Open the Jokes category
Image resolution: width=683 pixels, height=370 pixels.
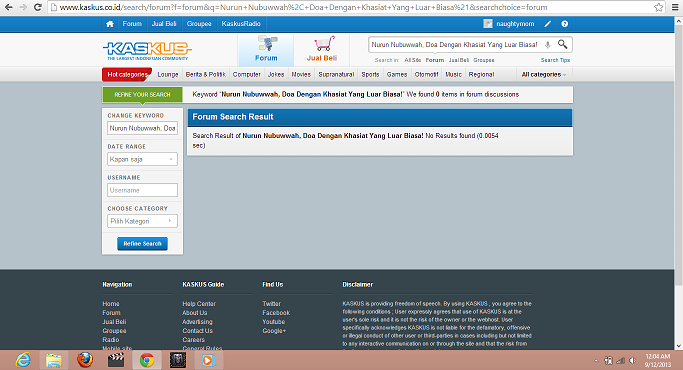pos(276,75)
